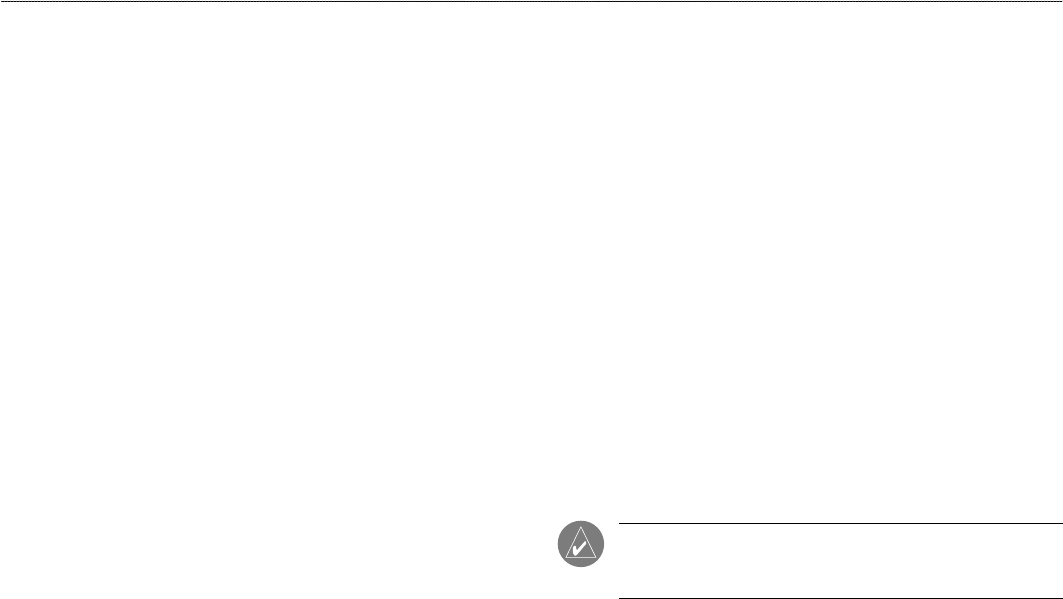Click the upper line of the note box
This screenshot has width=1063, height=599.
coord(841,523)
